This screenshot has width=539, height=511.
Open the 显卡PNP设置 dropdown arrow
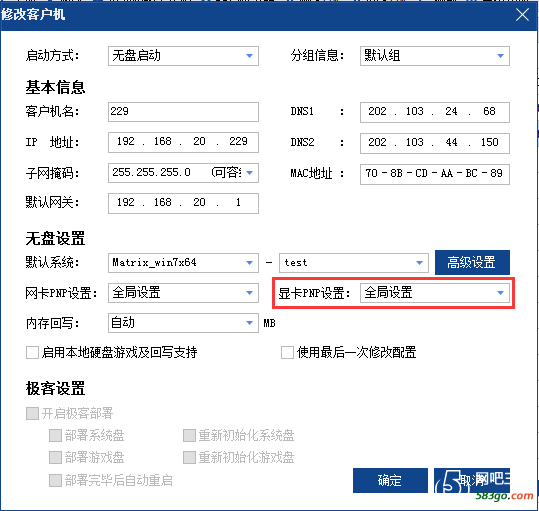click(500, 293)
